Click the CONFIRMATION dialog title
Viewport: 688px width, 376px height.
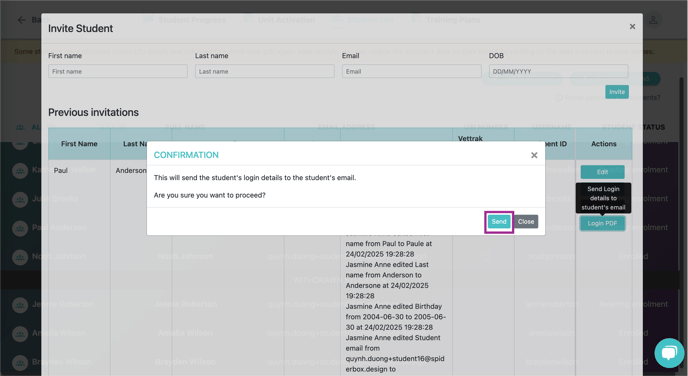186,155
